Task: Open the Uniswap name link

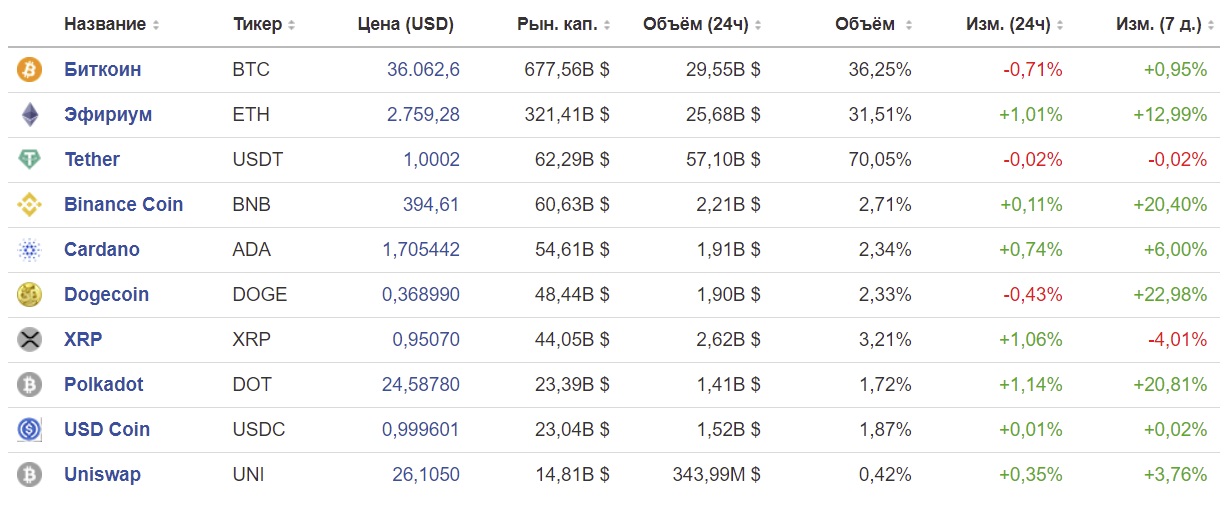Action: click(x=102, y=475)
